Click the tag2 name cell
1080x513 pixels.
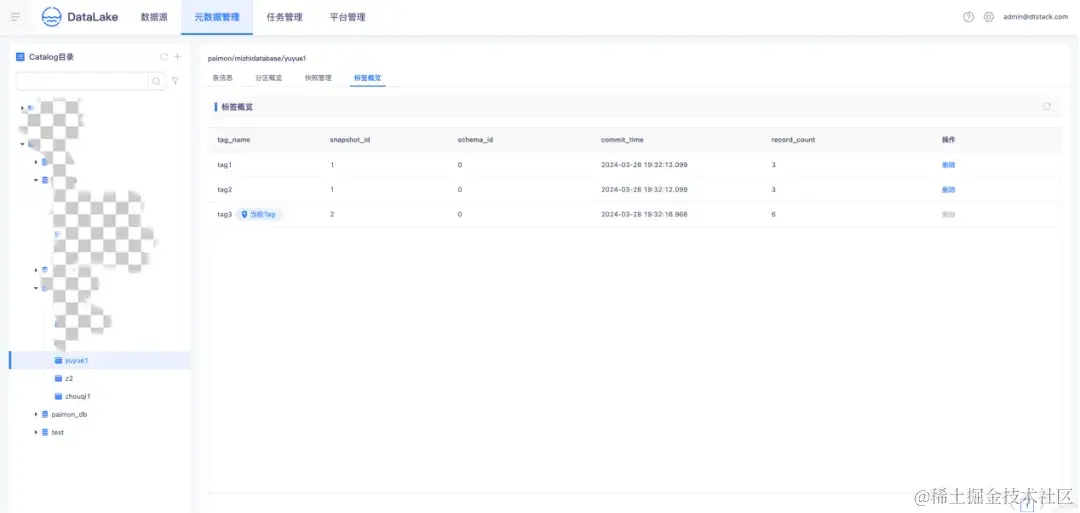[225, 189]
